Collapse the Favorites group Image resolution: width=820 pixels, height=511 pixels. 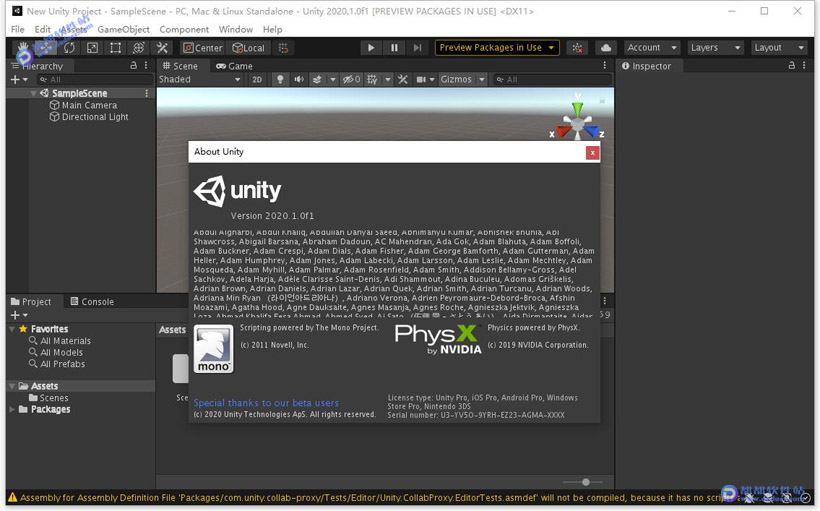12,329
